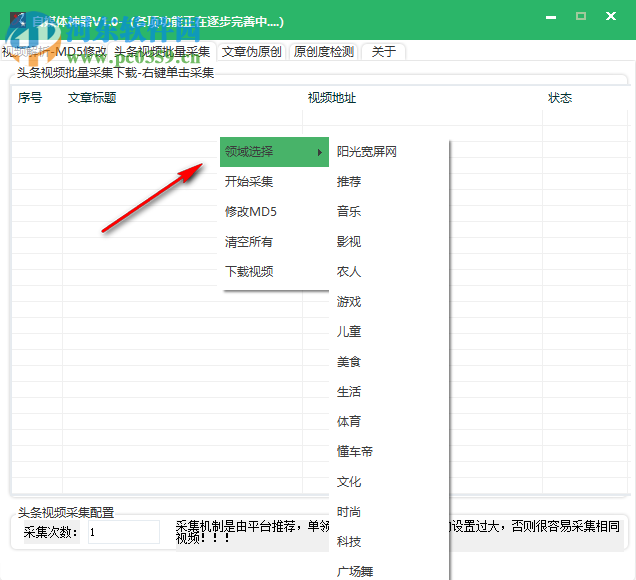Screen dimensions: 636x580
Task: Click the 文章标题 column header
Action: coord(92,98)
